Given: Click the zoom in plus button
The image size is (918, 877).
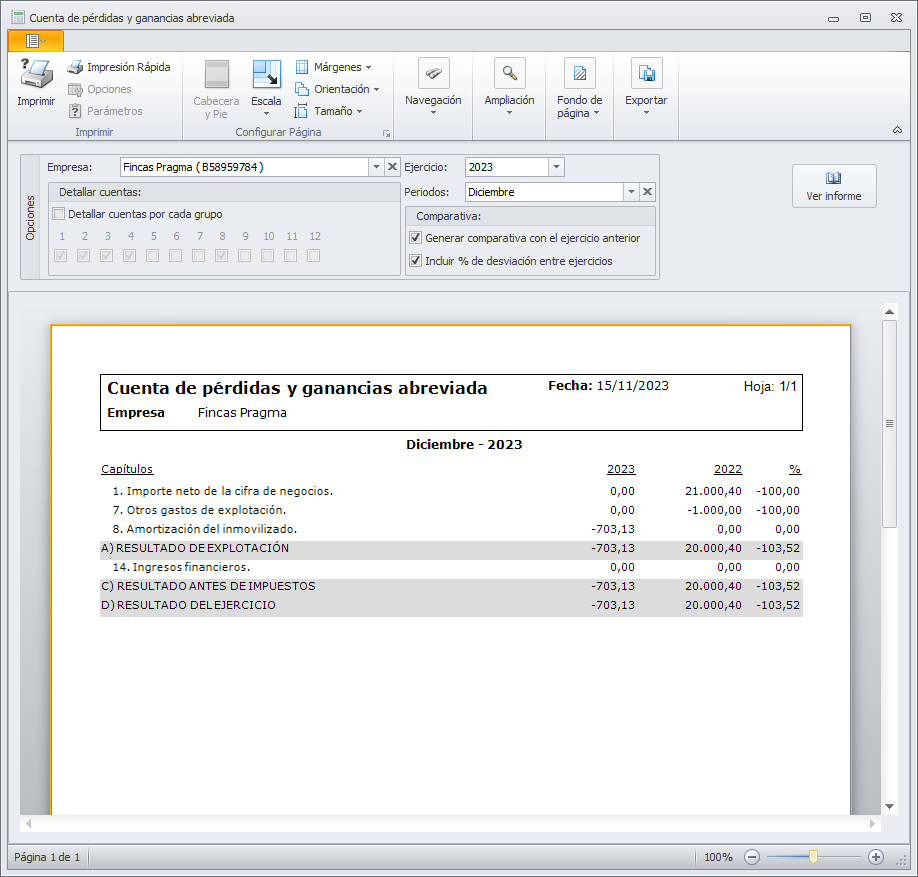Looking at the screenshot, I should [876, 857].
